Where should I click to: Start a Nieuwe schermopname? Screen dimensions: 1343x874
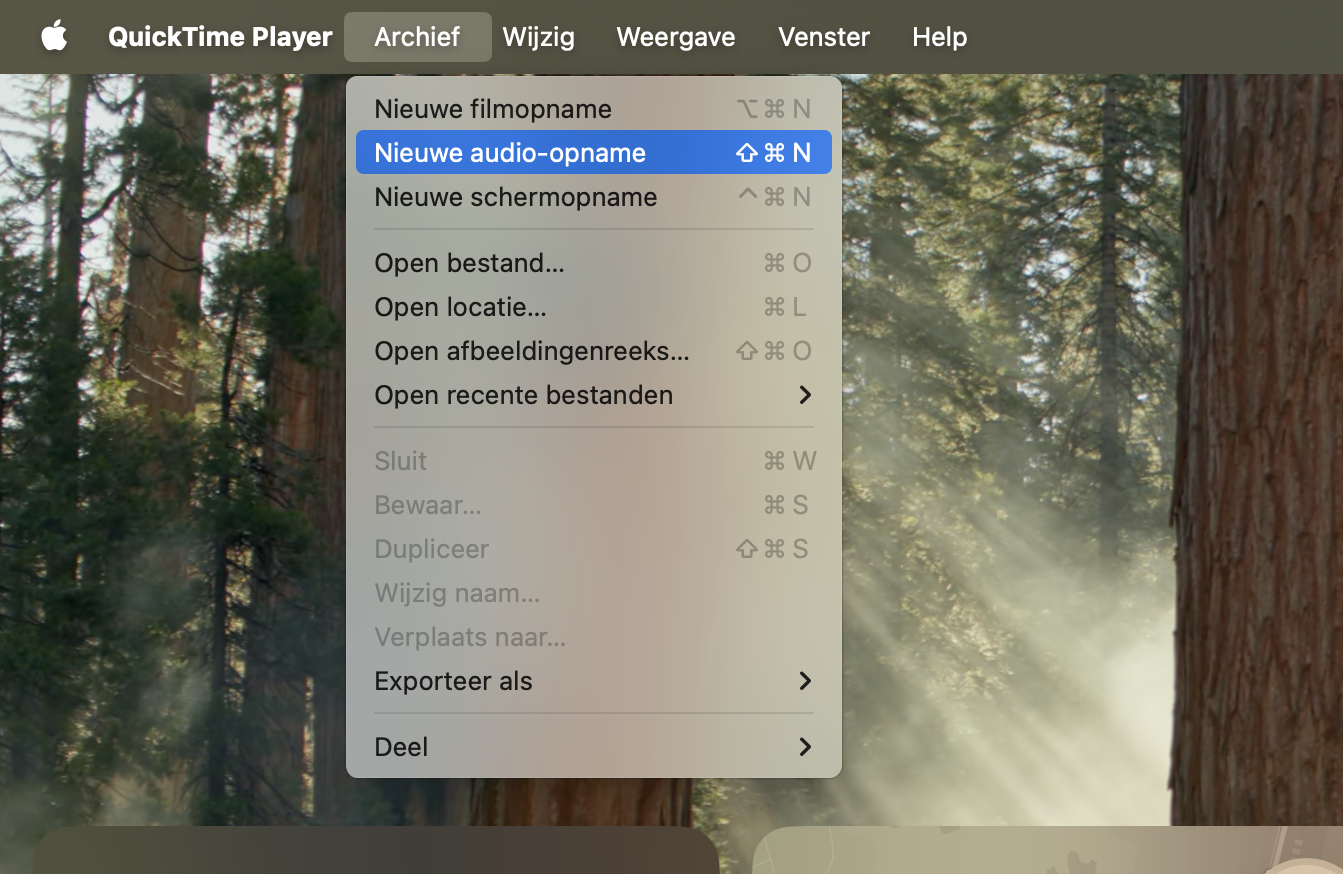[x=594, y=197]
